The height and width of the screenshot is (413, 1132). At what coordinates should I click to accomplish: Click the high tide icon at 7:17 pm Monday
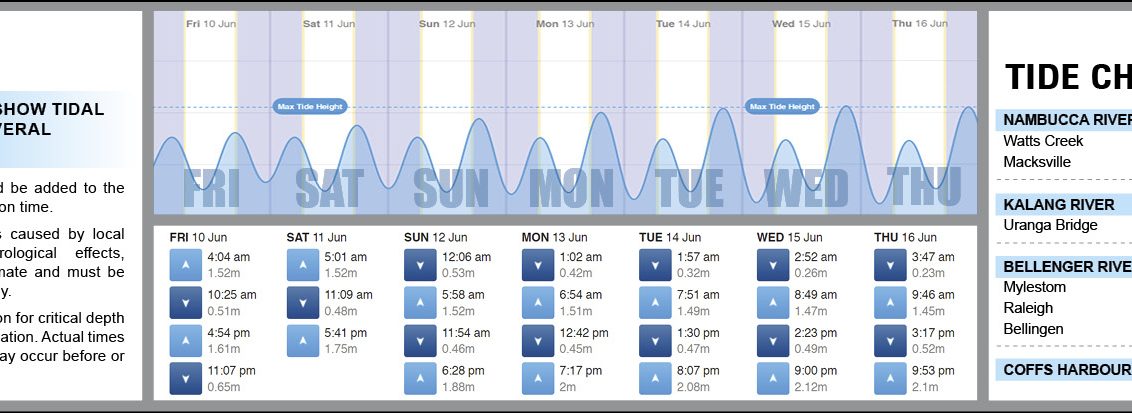point(537,379)
